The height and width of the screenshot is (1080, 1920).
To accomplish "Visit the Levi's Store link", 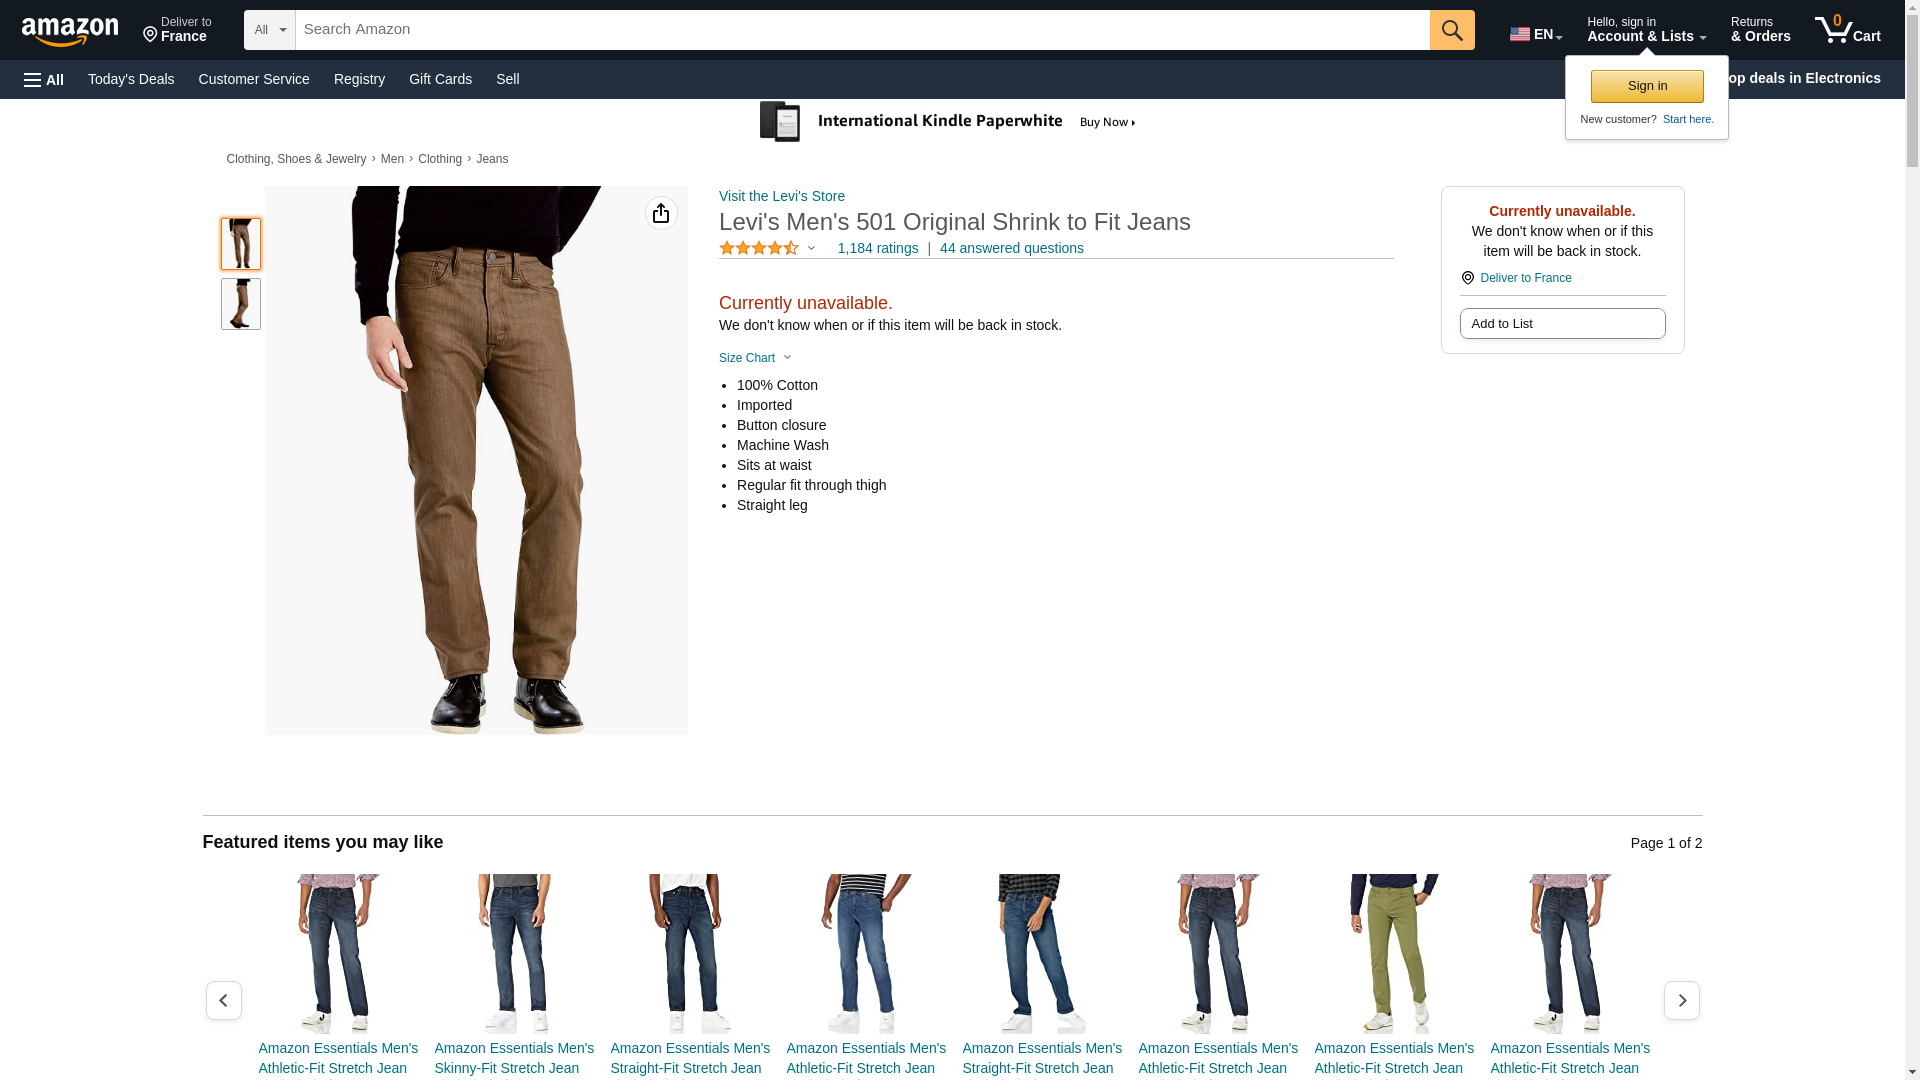I will click(x=781, y=196).
